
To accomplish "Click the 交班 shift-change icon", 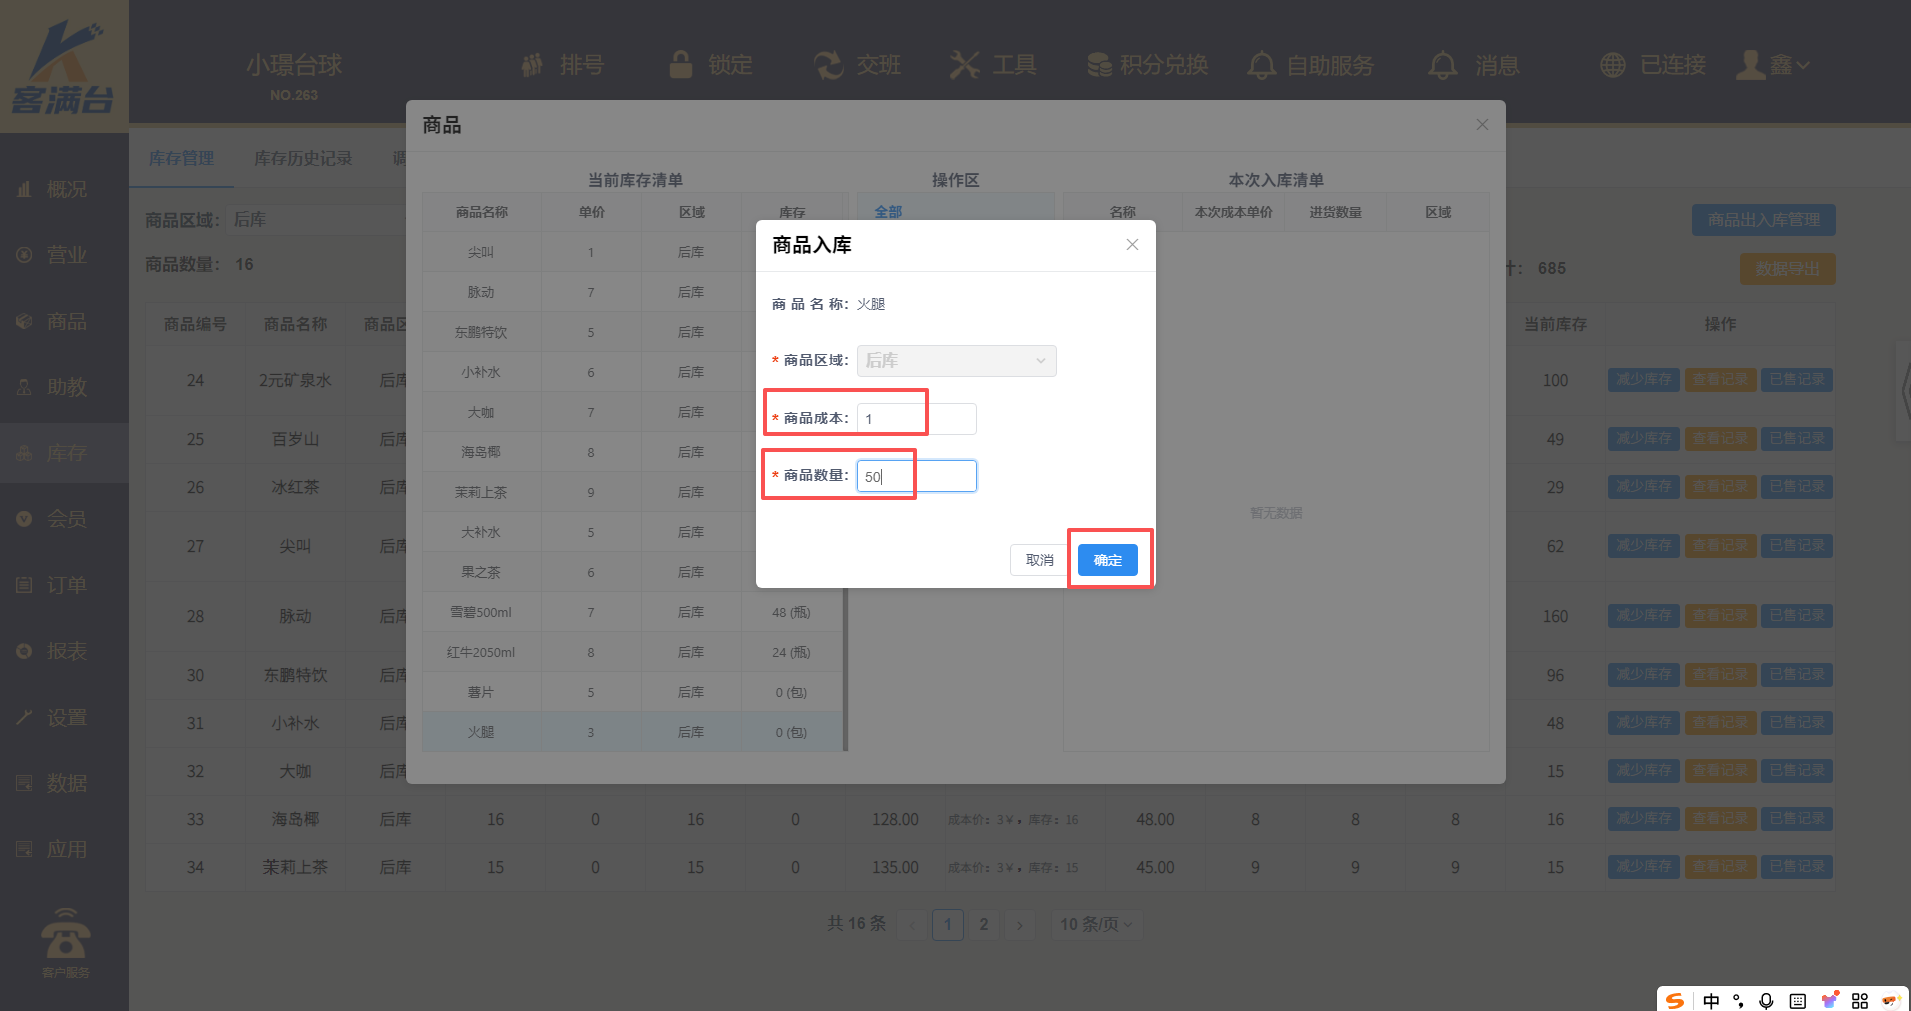I will (828, 65).
